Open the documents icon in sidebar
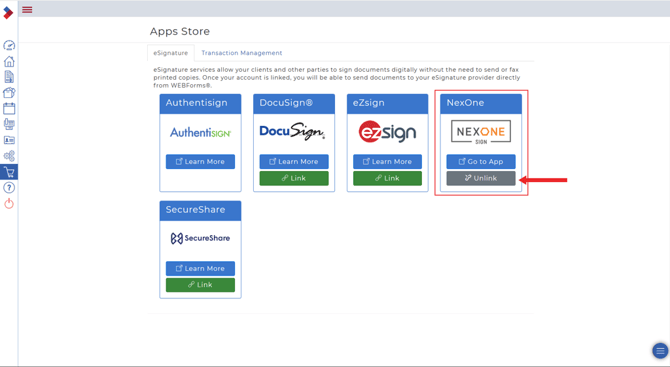 9,77
